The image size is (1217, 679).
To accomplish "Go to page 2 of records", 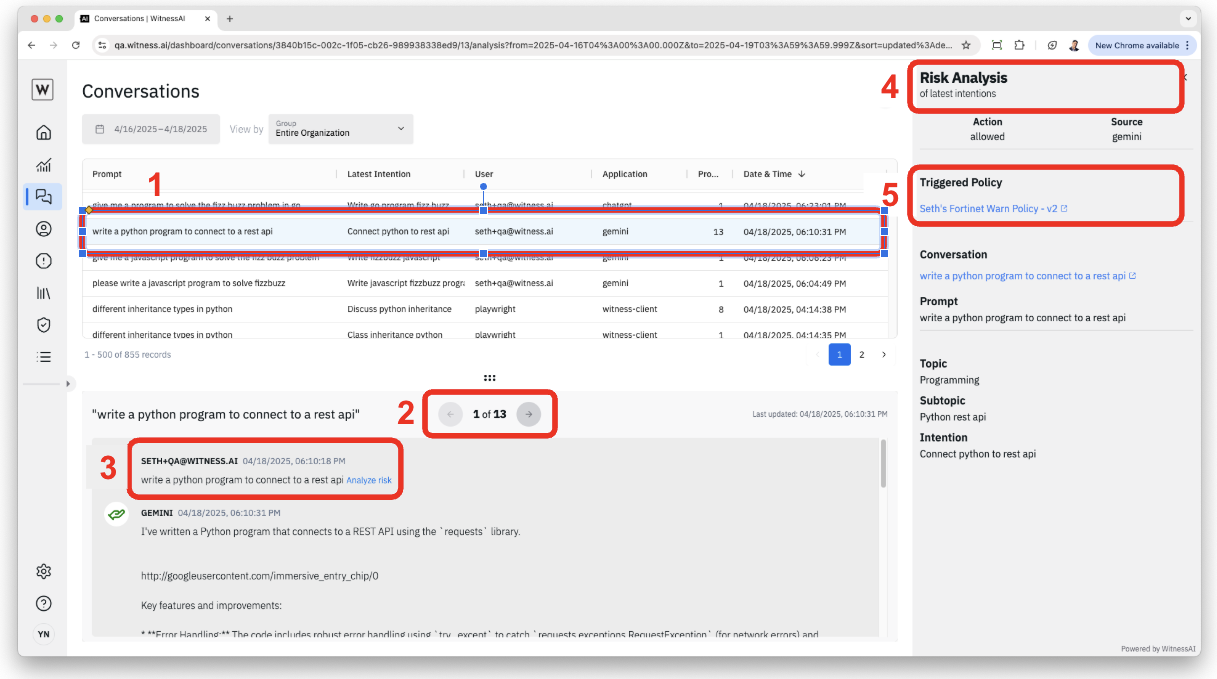I will click(x=862, y=354).
